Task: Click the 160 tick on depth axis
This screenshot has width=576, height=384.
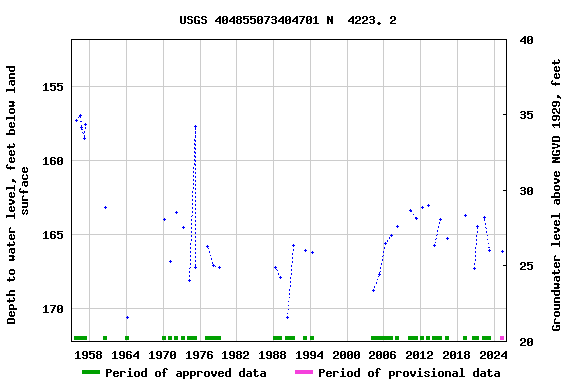Action: click(x=53, y=161)
